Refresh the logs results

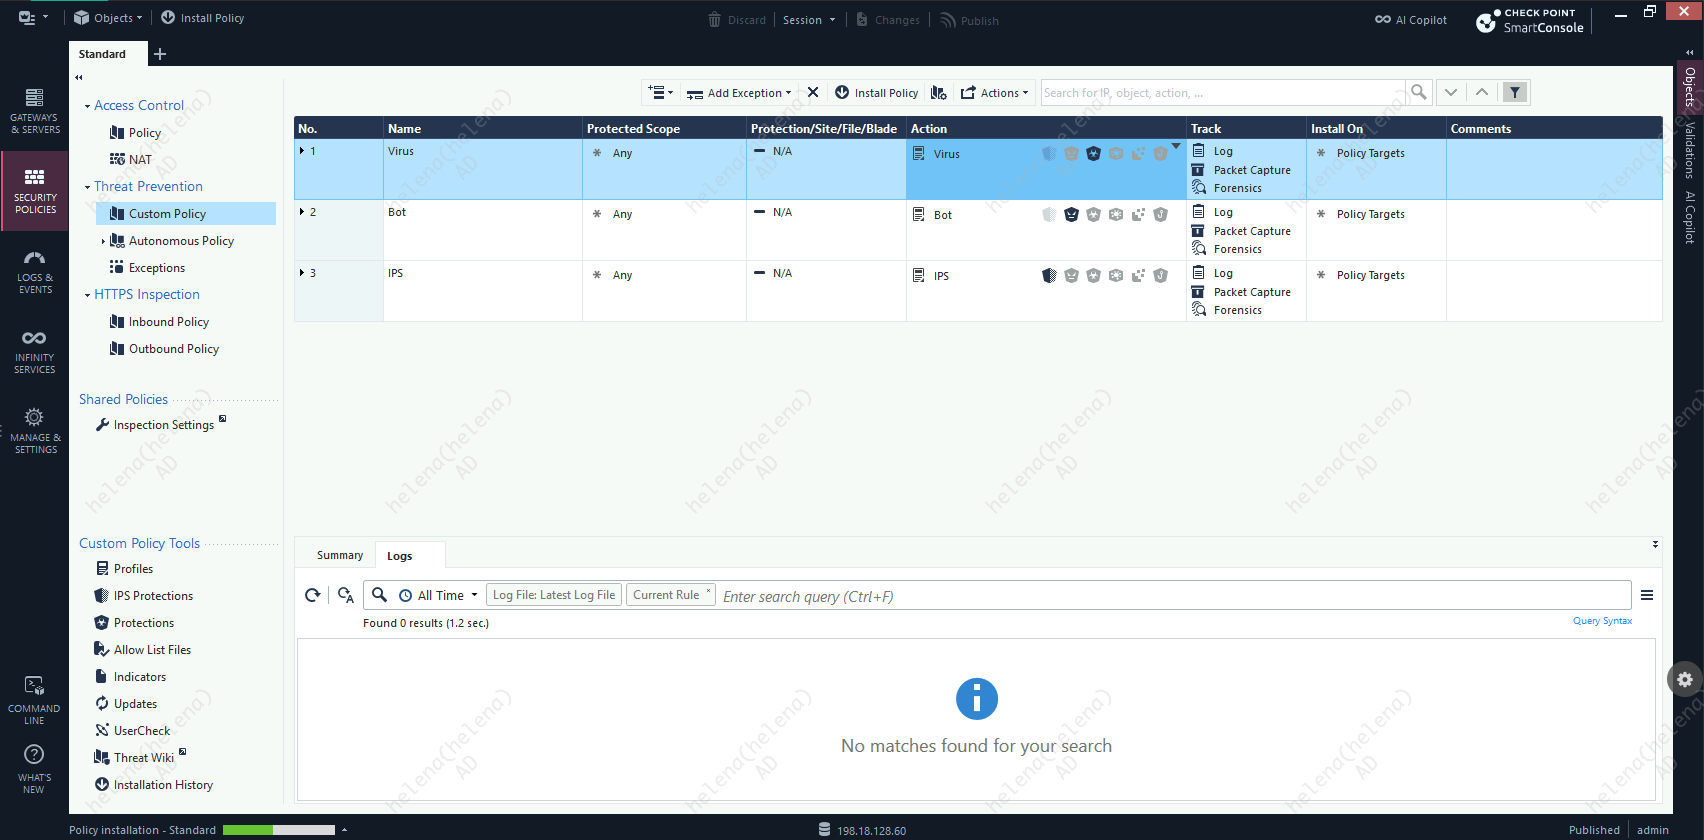tap(313, 595)
